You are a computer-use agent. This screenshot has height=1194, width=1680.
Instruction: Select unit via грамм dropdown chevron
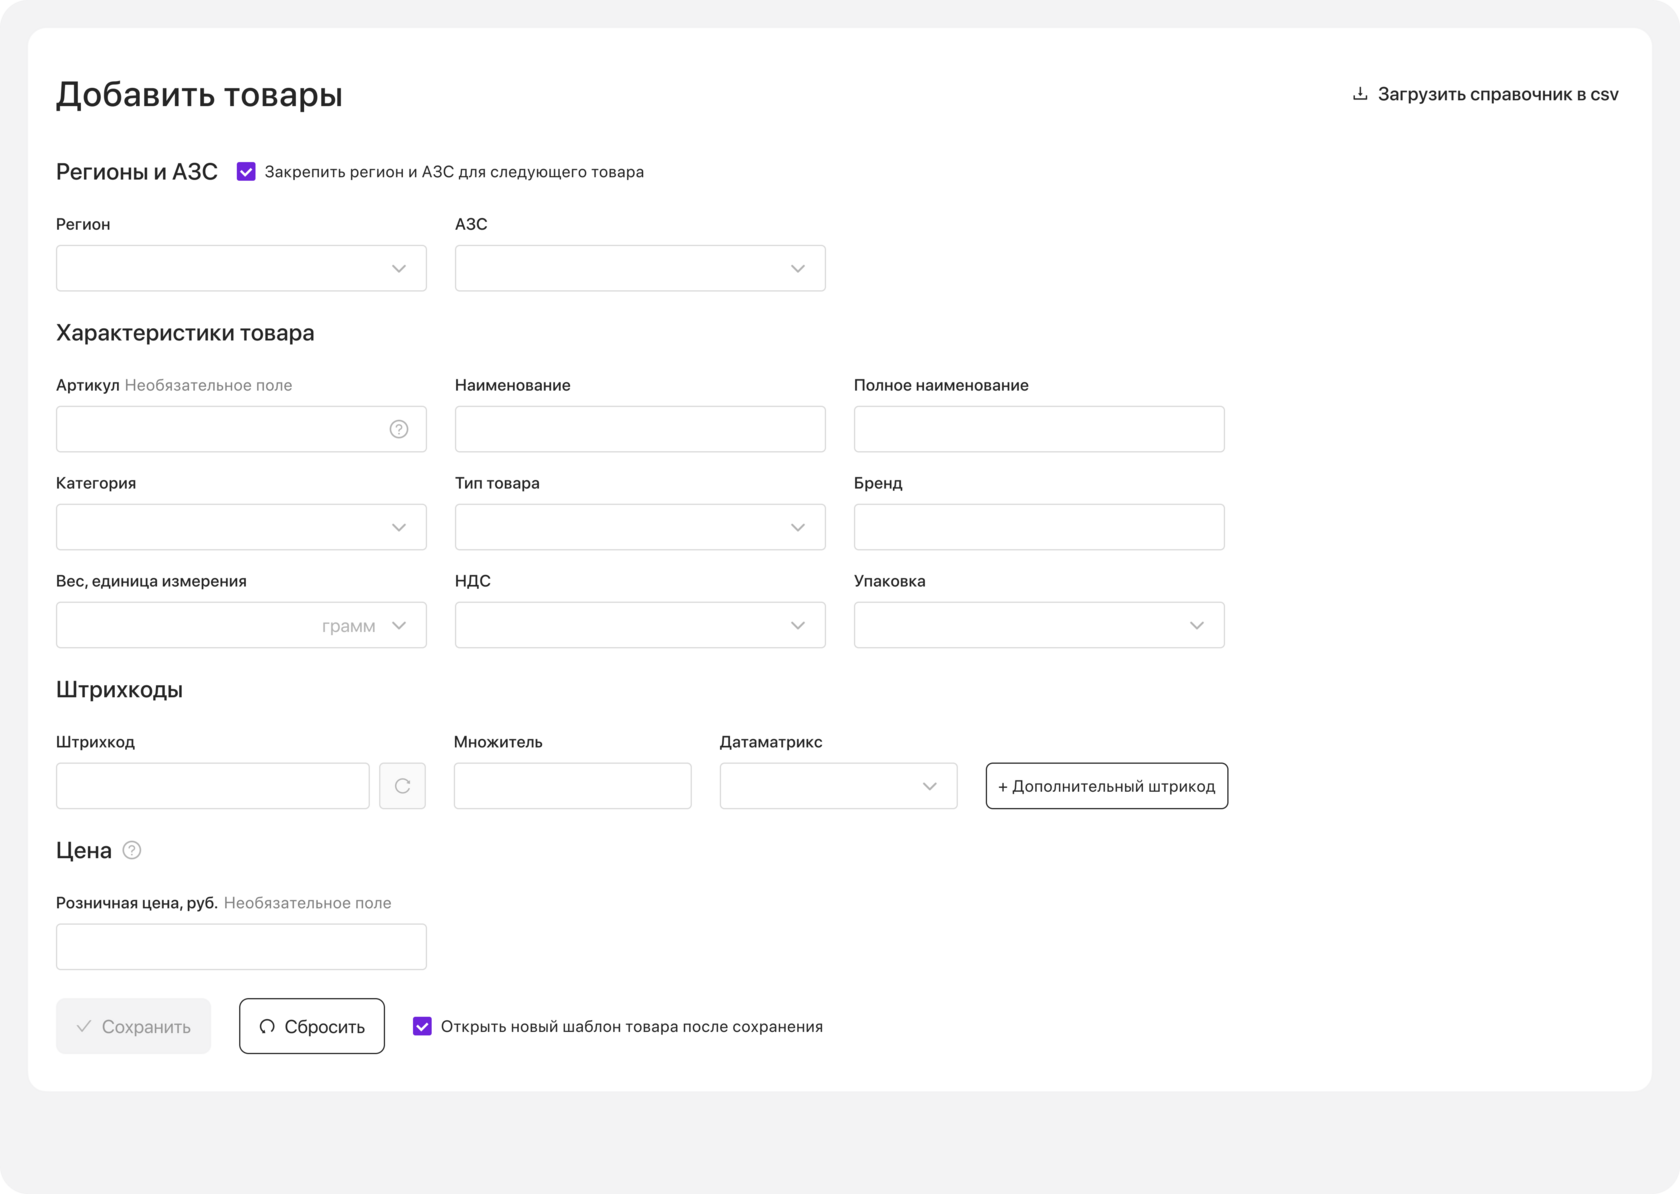(x=399, y=625)
